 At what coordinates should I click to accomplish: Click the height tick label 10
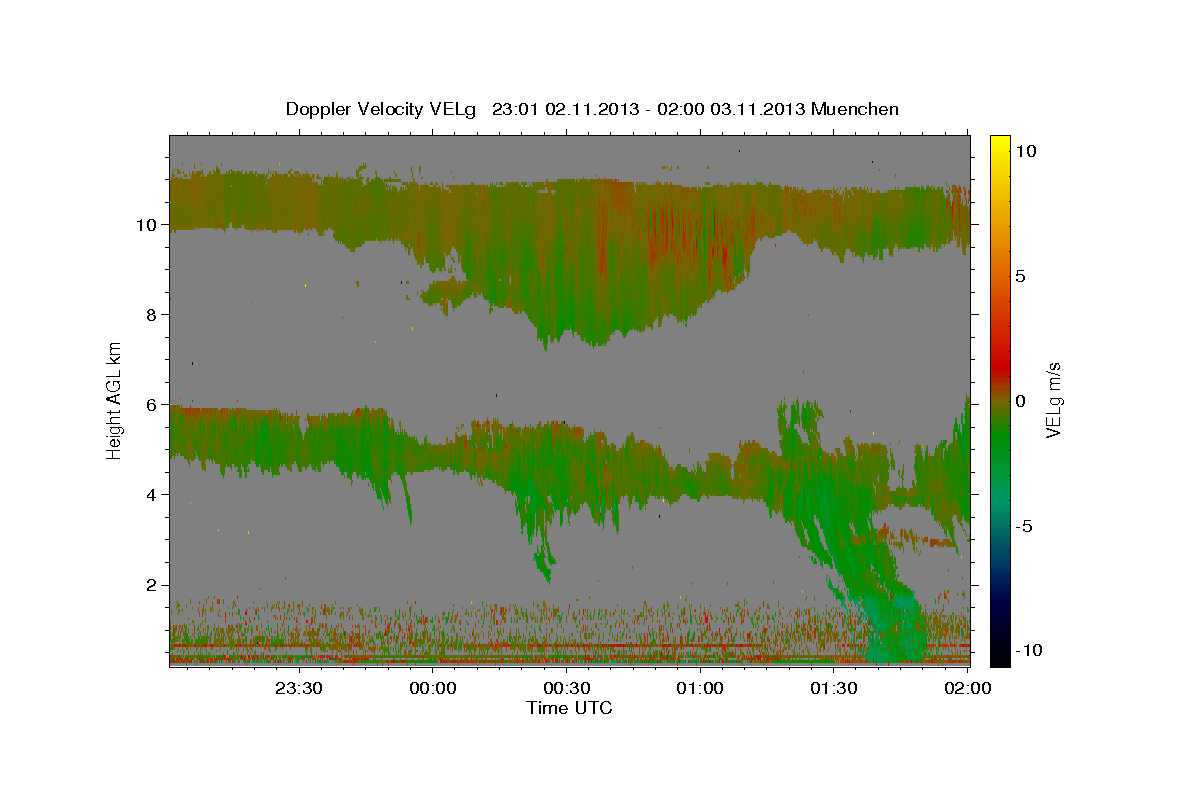pyautogui.click(x=149, y=224)
